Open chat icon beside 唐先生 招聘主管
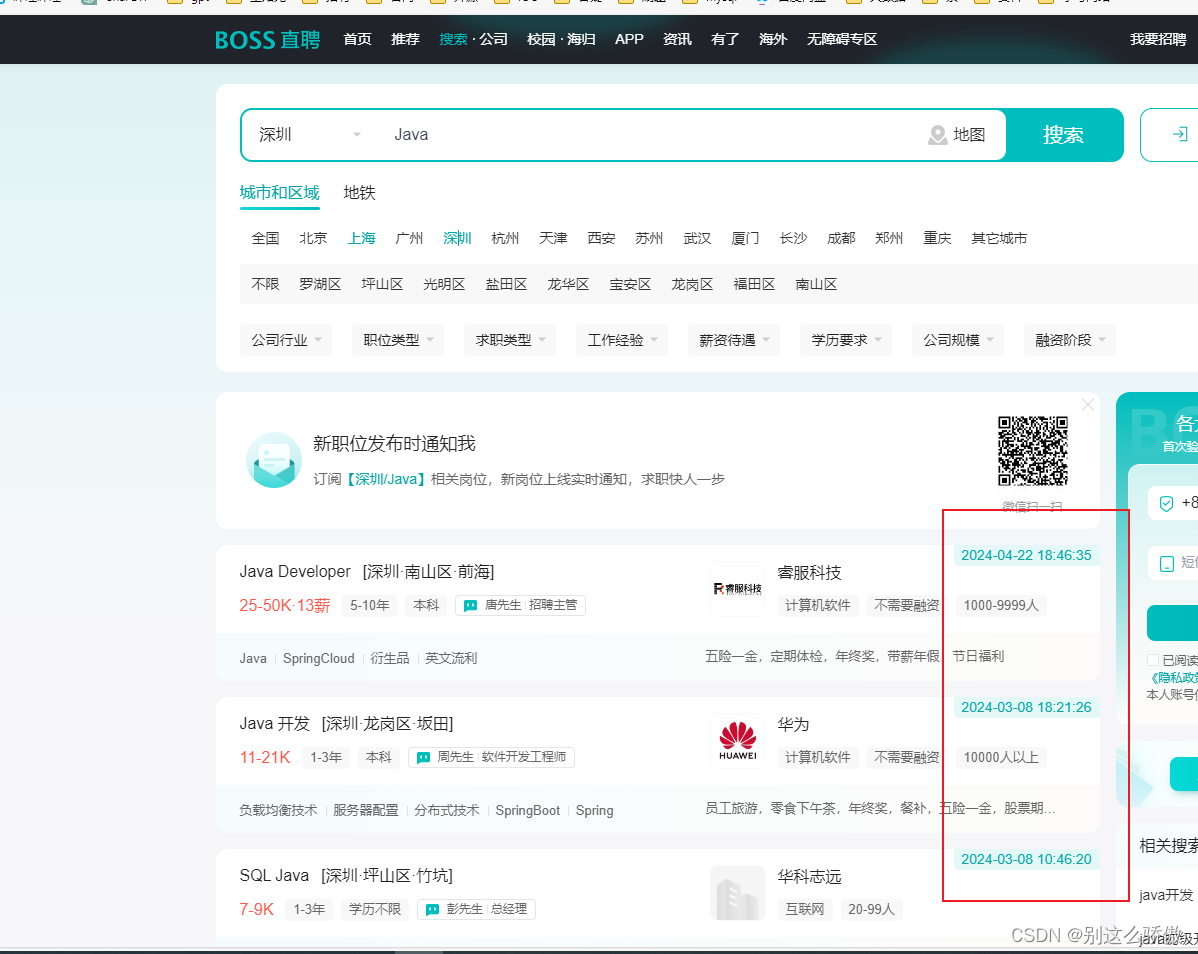This screenshot has width=1198, height=954. 469,605
